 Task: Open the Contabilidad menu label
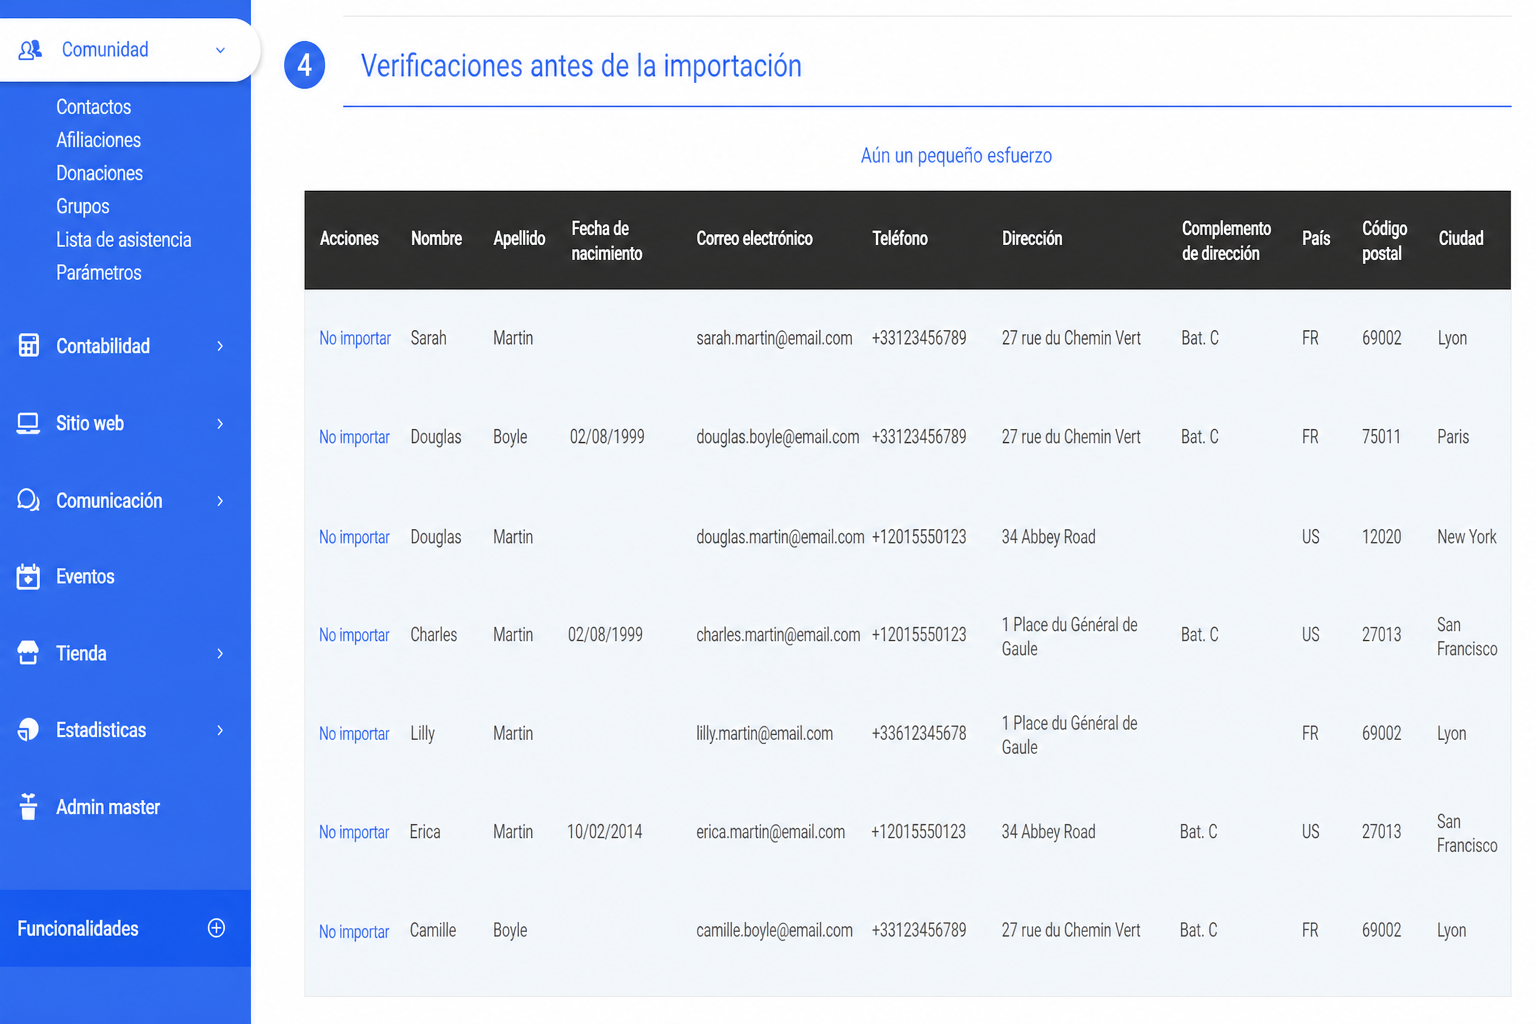tap(103, 346)
